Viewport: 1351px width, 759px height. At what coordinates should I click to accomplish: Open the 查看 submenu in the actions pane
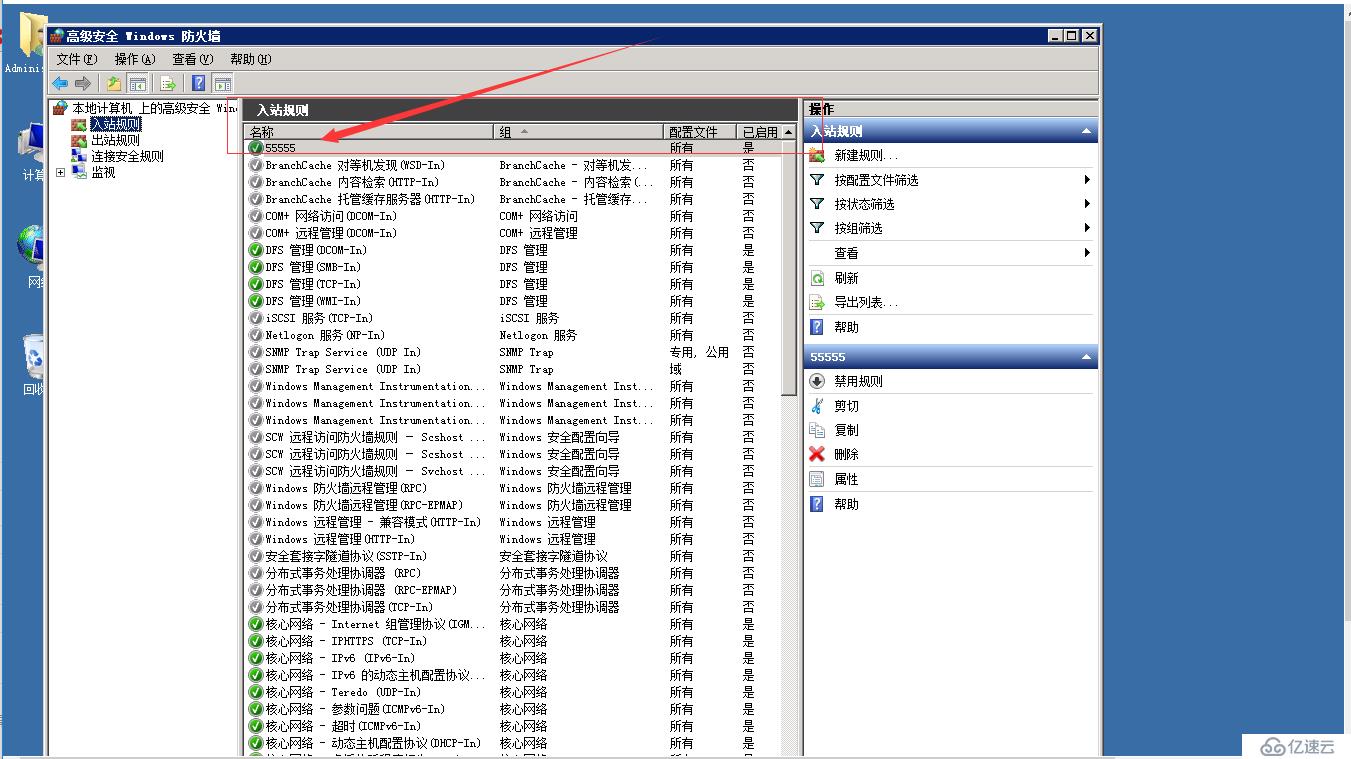click(x=846, y=253)
